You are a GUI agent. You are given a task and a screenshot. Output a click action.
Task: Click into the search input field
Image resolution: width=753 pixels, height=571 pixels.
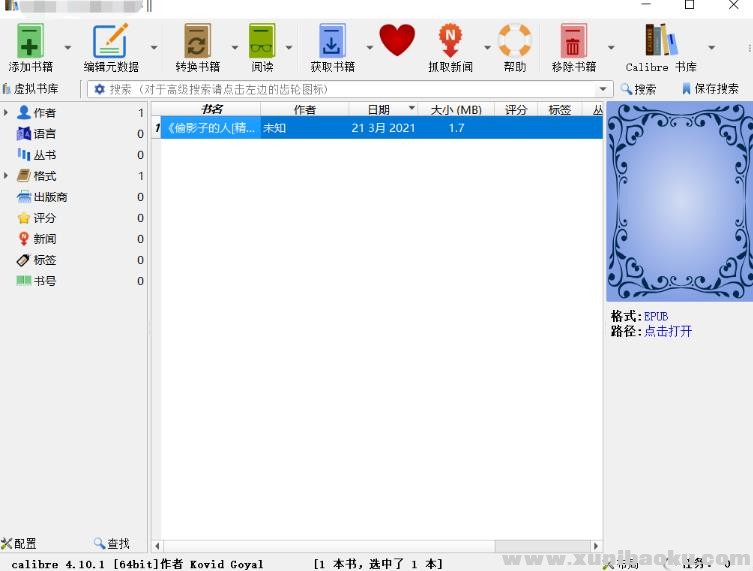(350, 89)
